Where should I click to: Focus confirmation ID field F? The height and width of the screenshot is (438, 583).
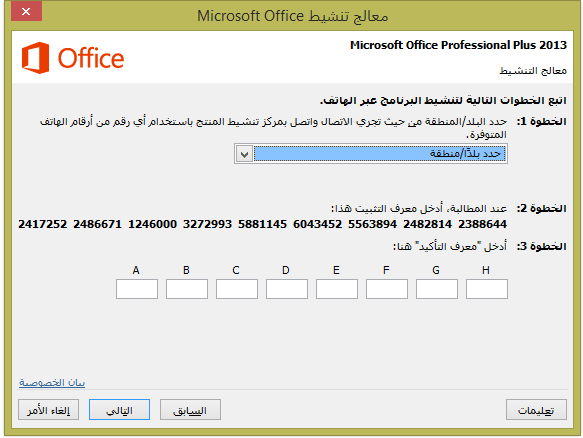coord(387,289)
